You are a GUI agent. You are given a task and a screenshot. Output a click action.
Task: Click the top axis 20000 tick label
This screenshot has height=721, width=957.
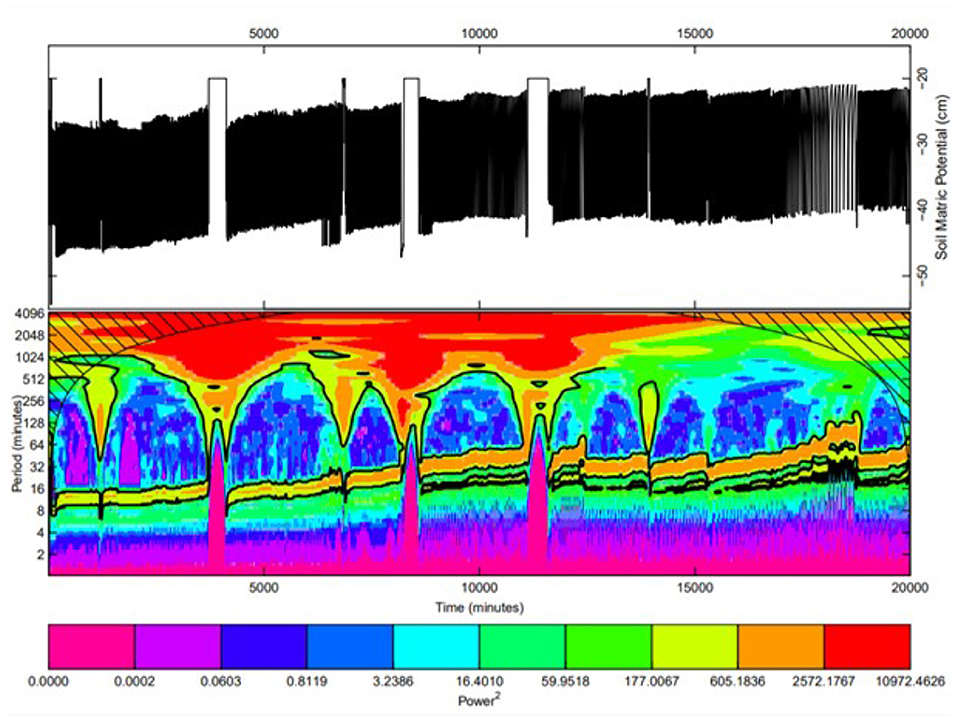coord(910,34)
